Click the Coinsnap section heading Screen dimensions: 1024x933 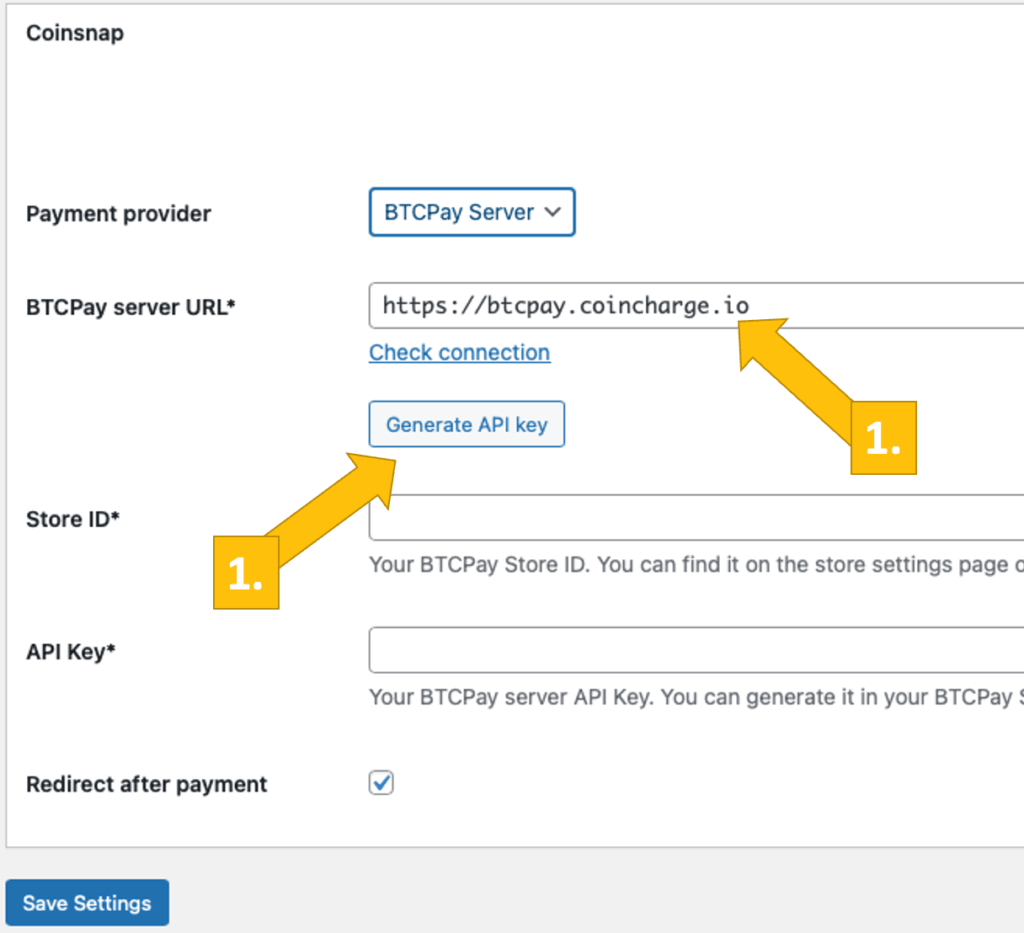coord(75,33)
